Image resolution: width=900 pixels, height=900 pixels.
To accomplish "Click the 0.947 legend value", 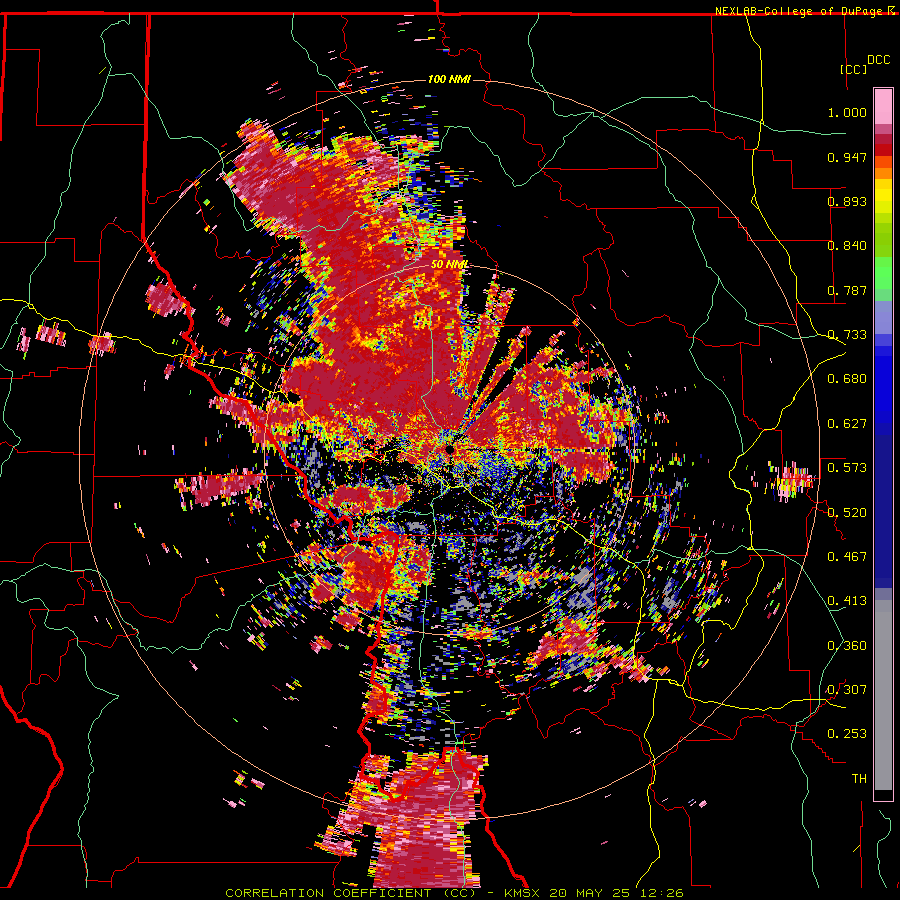I will click(x=847, y=157).
